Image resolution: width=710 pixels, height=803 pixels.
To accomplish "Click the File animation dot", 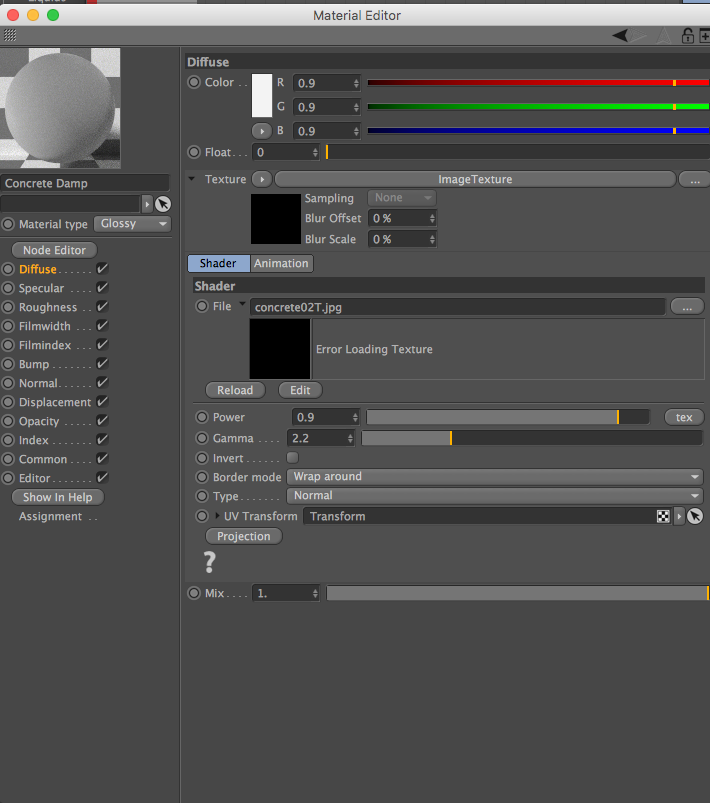I will coord(202,306).
